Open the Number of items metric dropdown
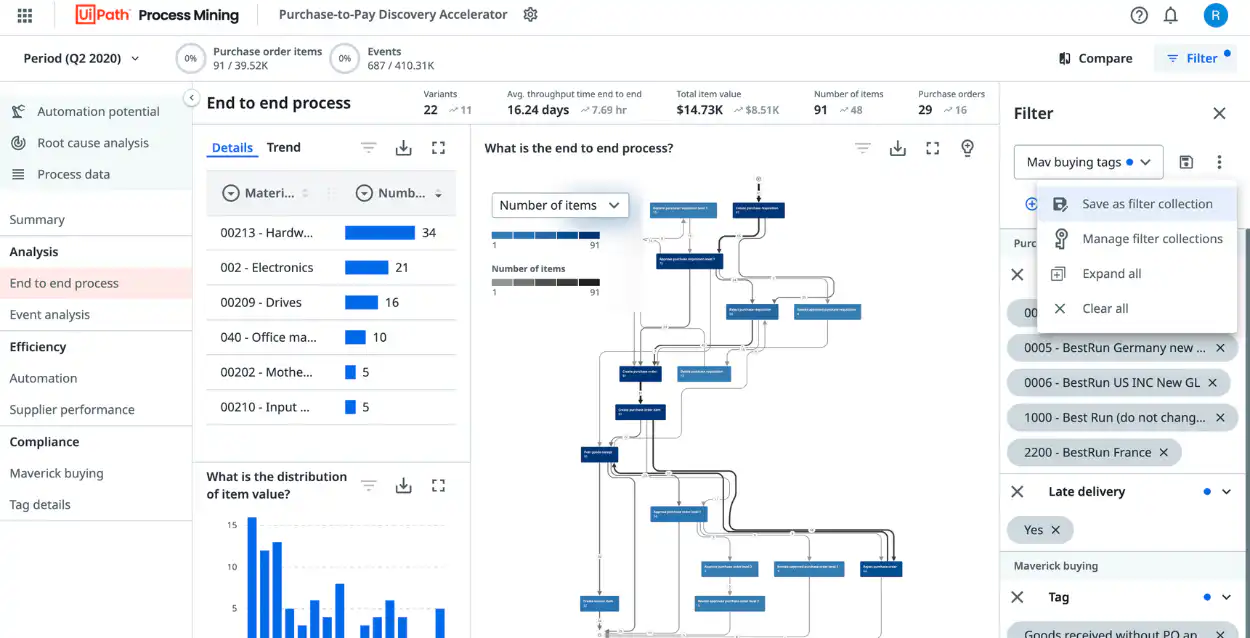This screenshot has width=1250, height=638. (559, 205)
